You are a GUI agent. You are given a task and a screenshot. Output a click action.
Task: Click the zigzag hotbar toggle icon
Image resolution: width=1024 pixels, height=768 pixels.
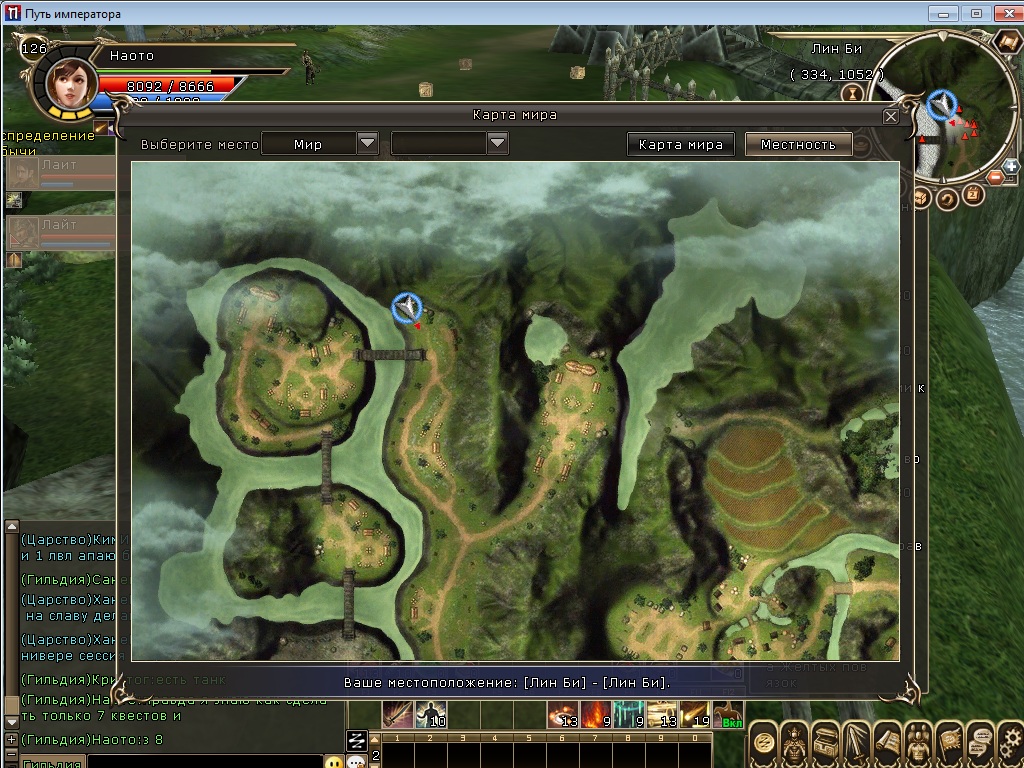pos(357,740)
